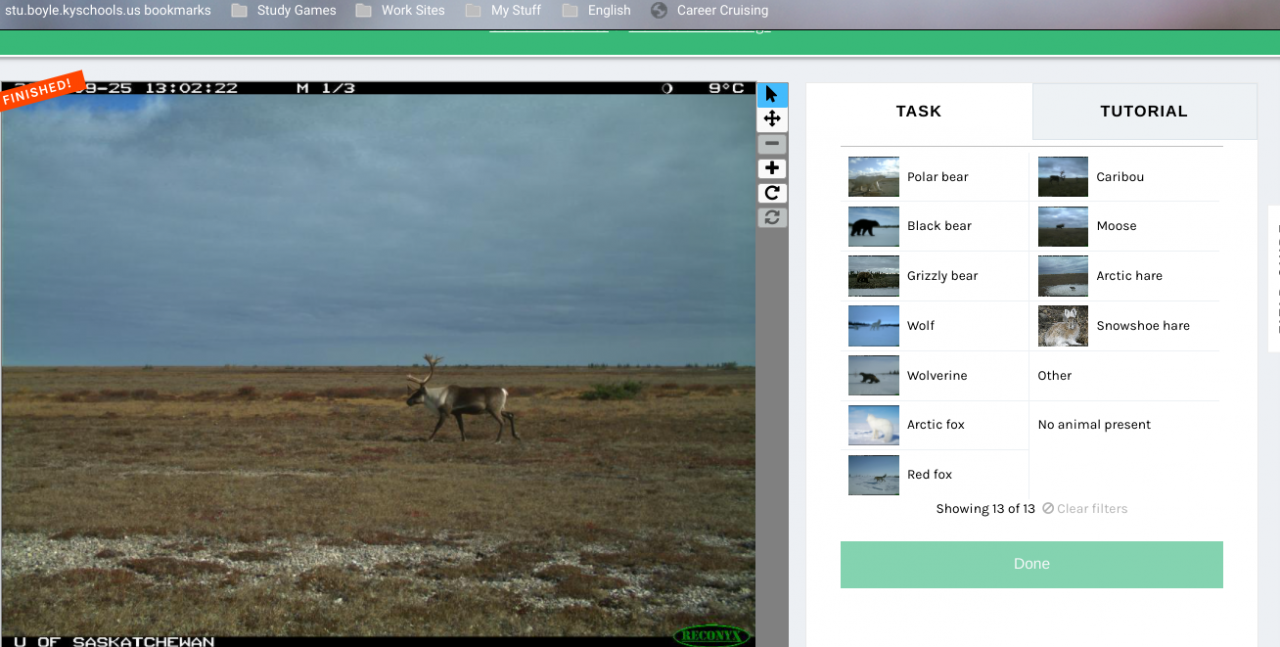
Task: Click the Black bear thumbnail image
Action: click(873, 226)
